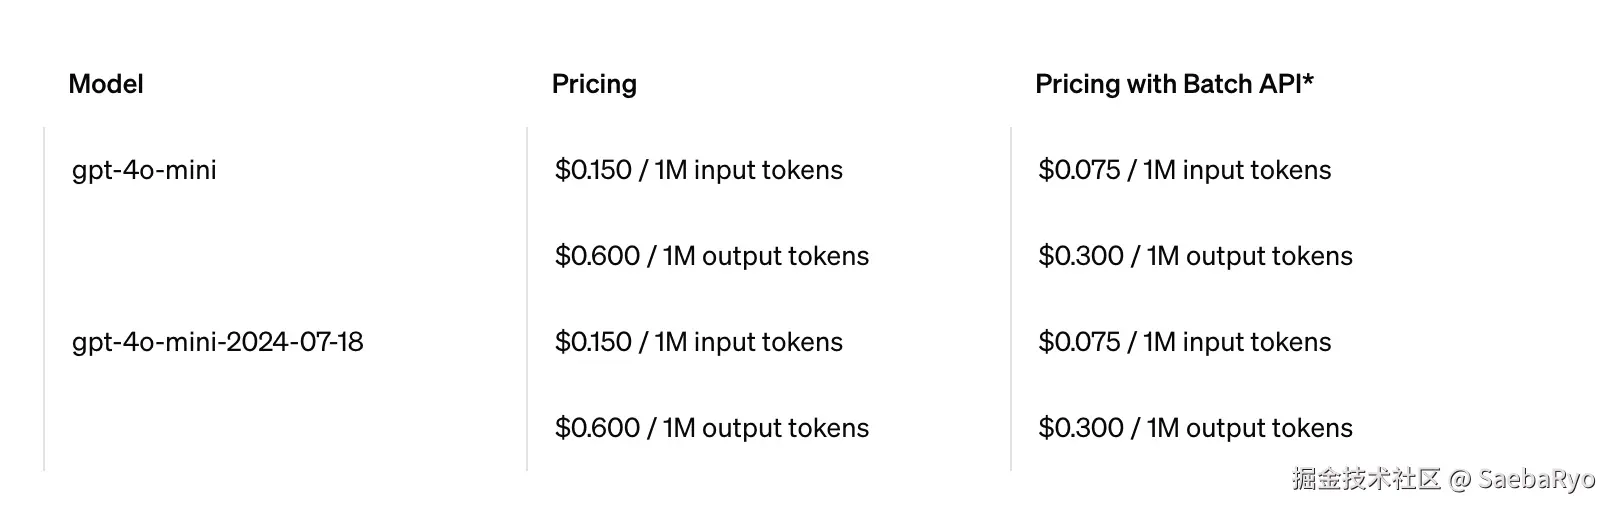
Task: Click the Pricing with Batch API header
Action: coord(1167,84)
